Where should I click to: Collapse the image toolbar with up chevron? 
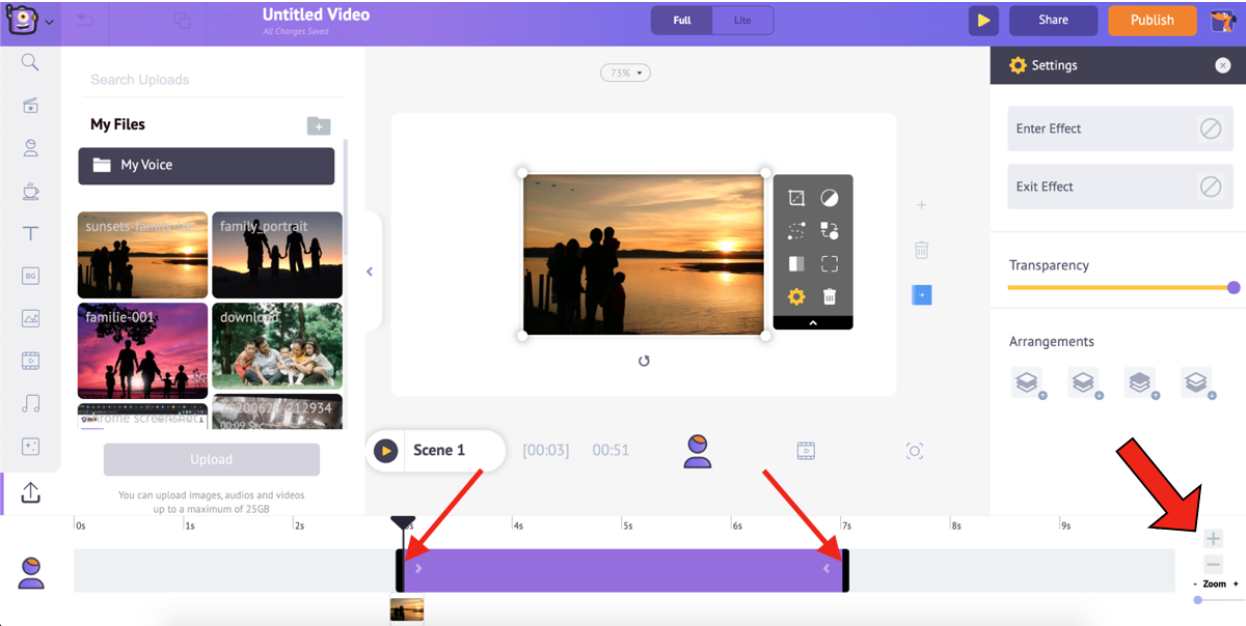pos(812,323)
